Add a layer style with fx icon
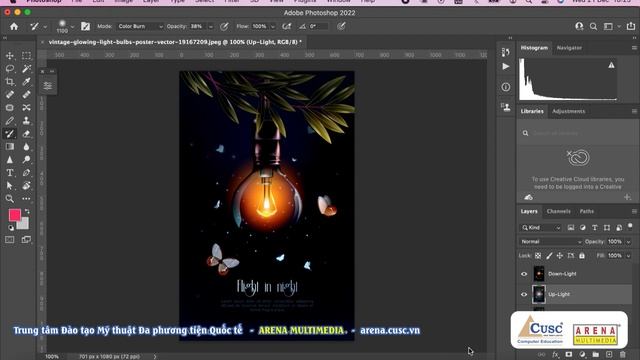Viewport: 640px width, 360px height. 555,355
